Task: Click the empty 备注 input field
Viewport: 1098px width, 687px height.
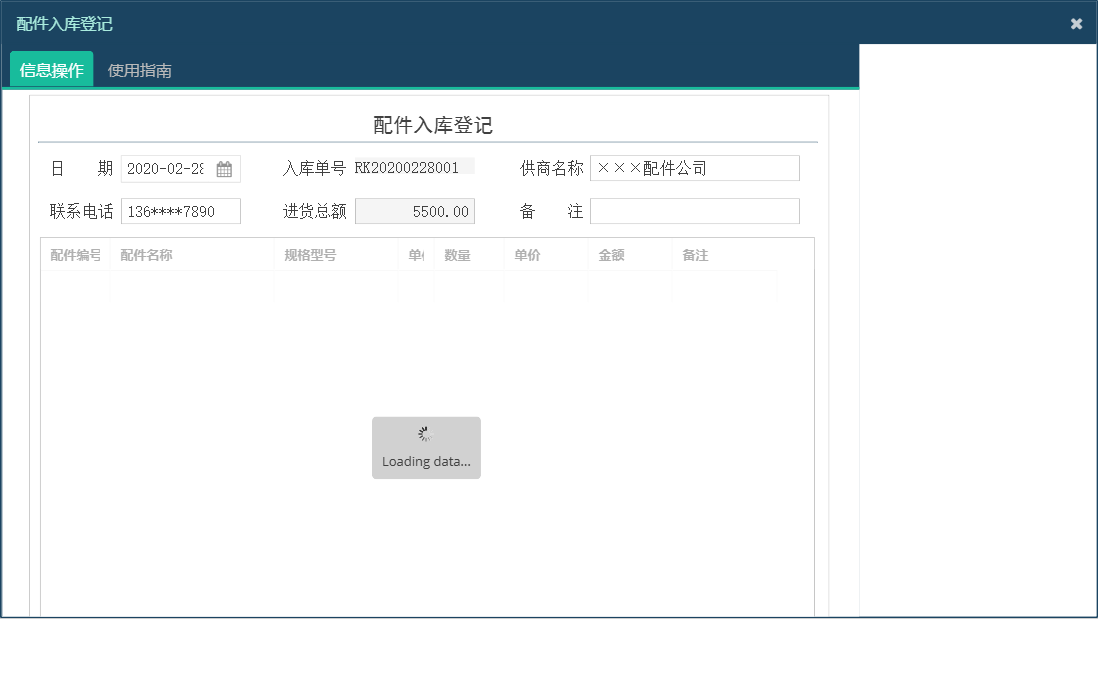Action: 694,210
